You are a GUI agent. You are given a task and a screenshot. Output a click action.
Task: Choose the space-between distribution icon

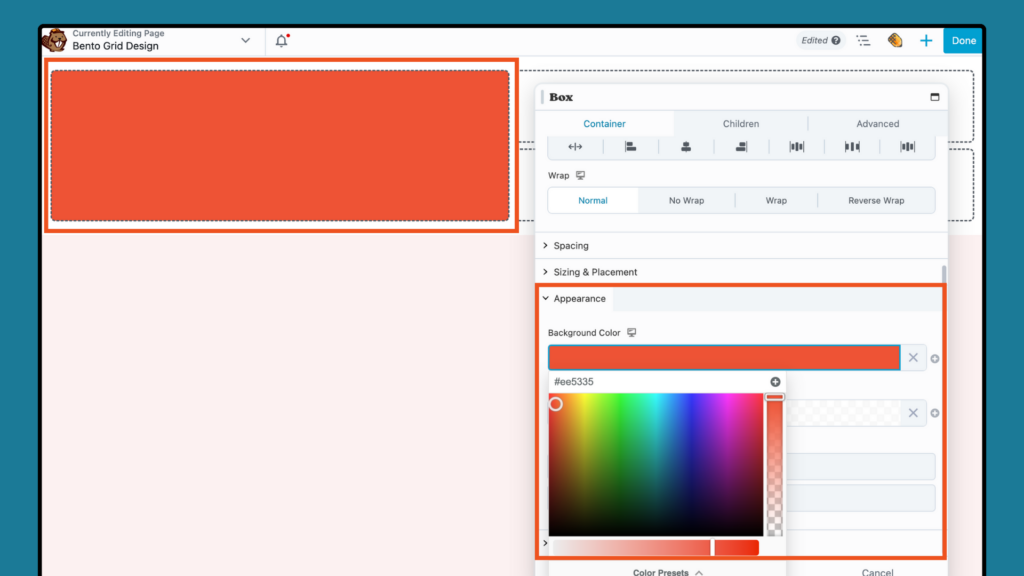pos(852,146)
